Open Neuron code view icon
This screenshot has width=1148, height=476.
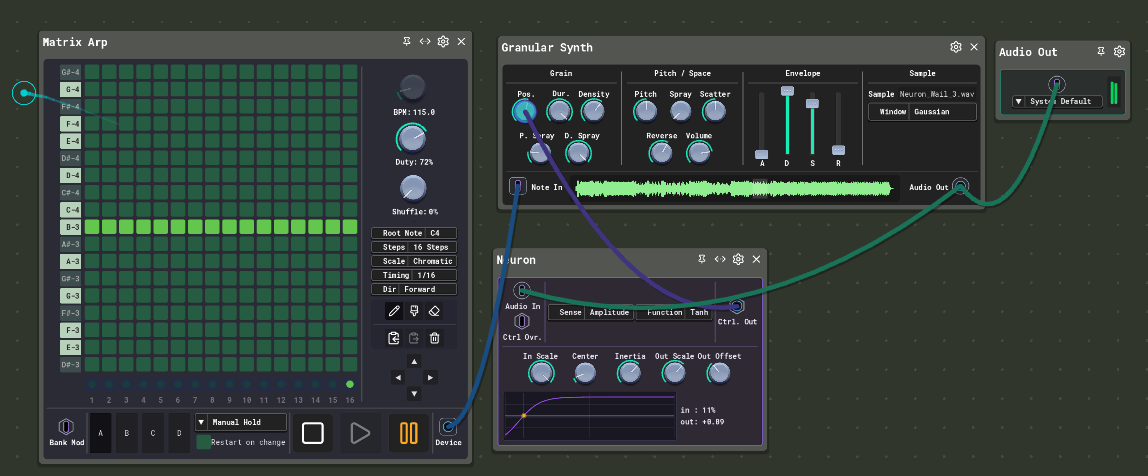(x=720, y=259)
